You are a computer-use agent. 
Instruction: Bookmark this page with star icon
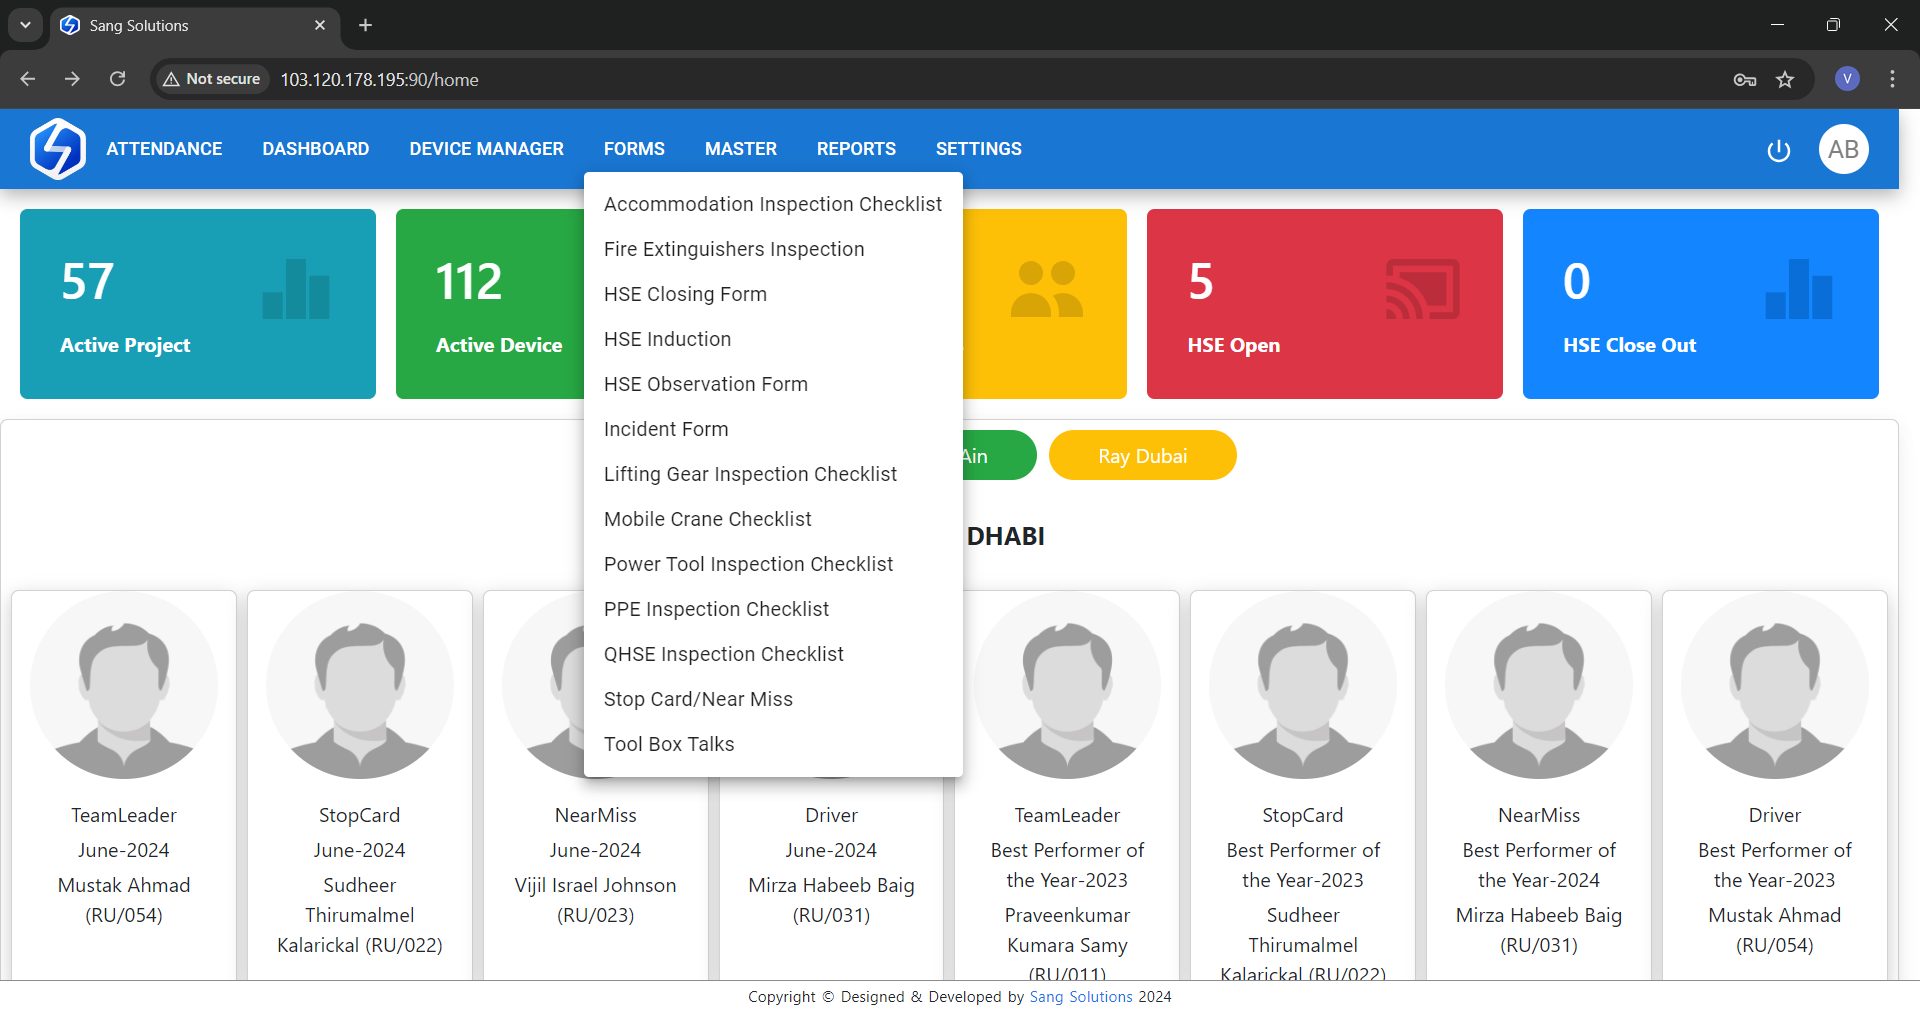[x=1785, y=79]
